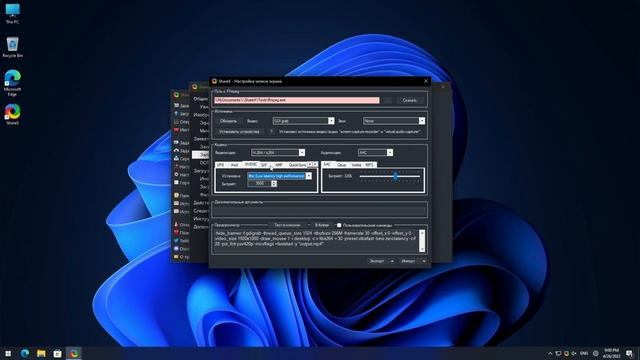
Task: Open the Export button's dropdown arrow
Action: pos(392,261)
